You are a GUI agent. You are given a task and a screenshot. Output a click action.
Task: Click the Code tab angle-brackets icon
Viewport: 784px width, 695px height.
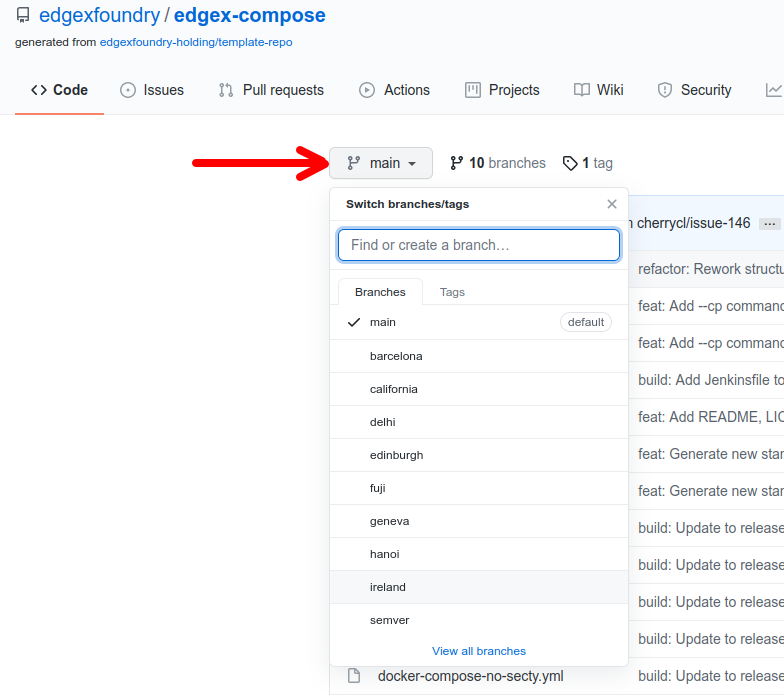(39, 90)
